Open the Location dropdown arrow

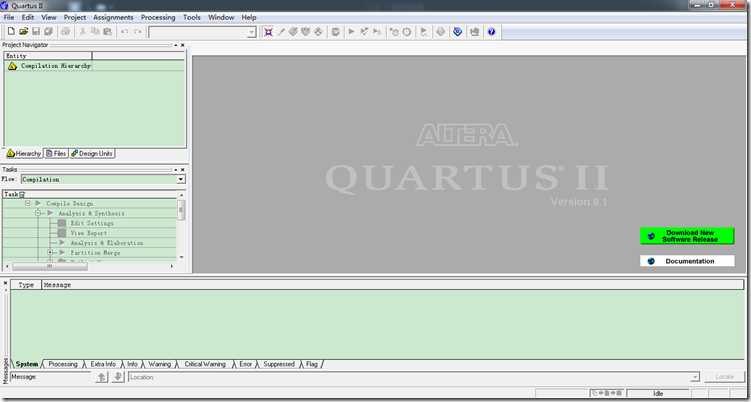(x=695, y=377)
